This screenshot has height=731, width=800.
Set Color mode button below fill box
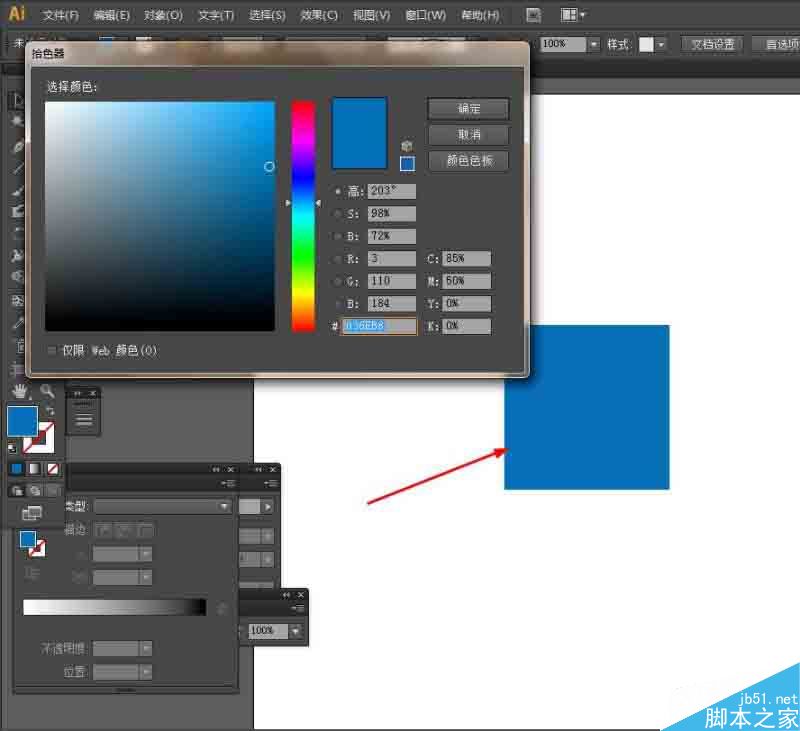click(16, 469)
